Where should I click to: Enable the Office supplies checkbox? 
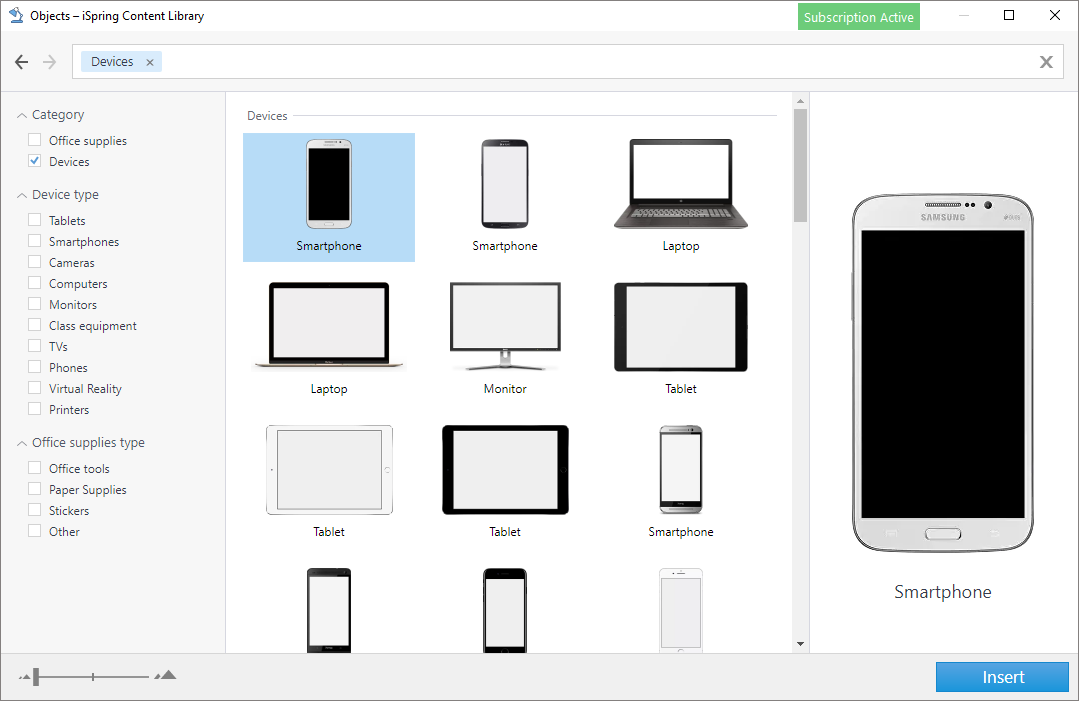click(35, 140)
